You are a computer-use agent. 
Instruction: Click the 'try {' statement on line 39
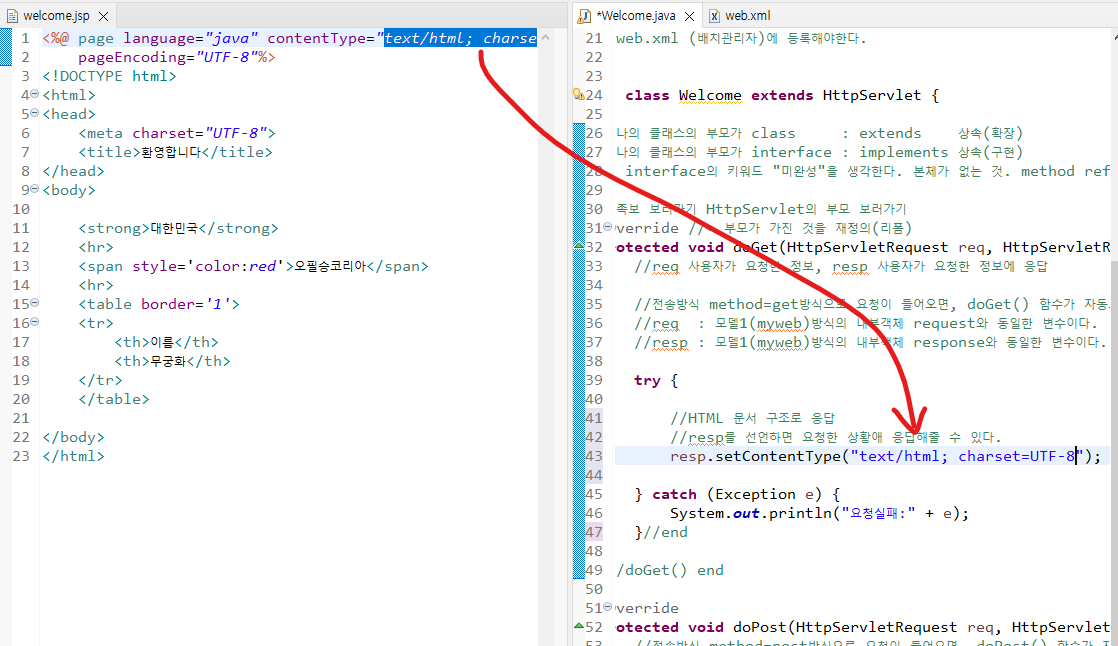[656, 380]
